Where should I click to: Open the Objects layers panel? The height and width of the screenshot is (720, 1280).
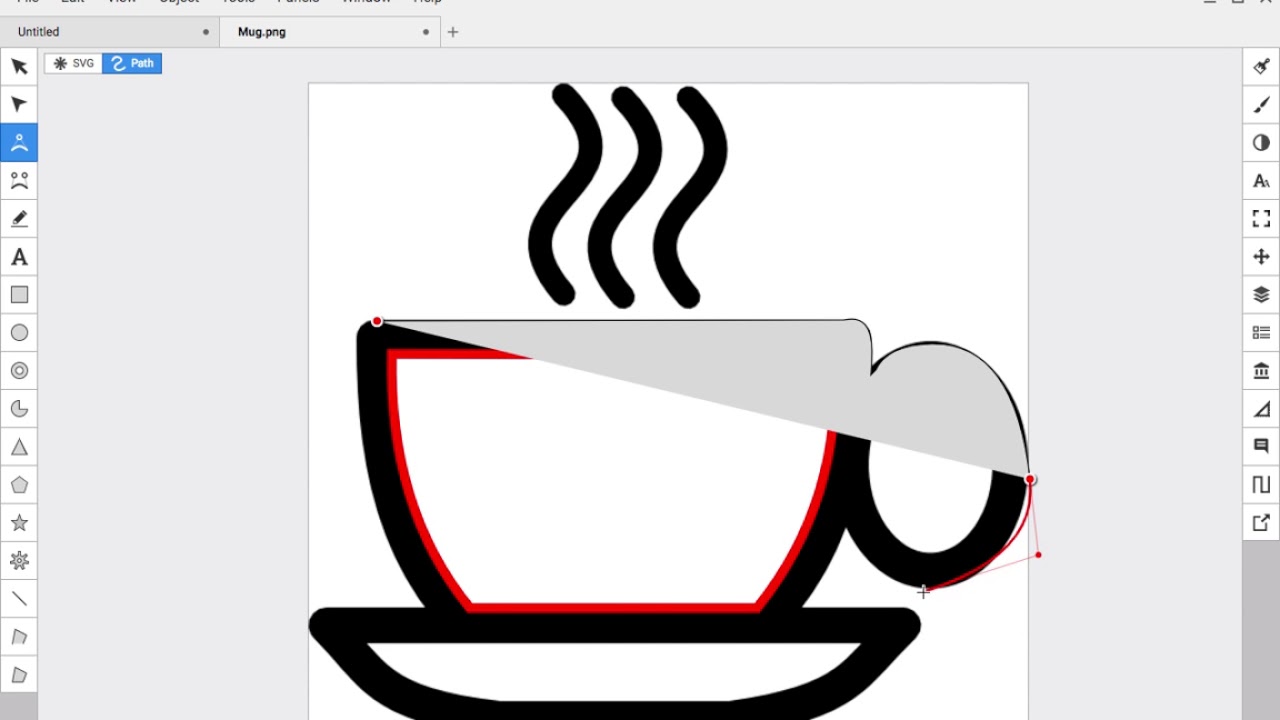tap(1261, 295)
